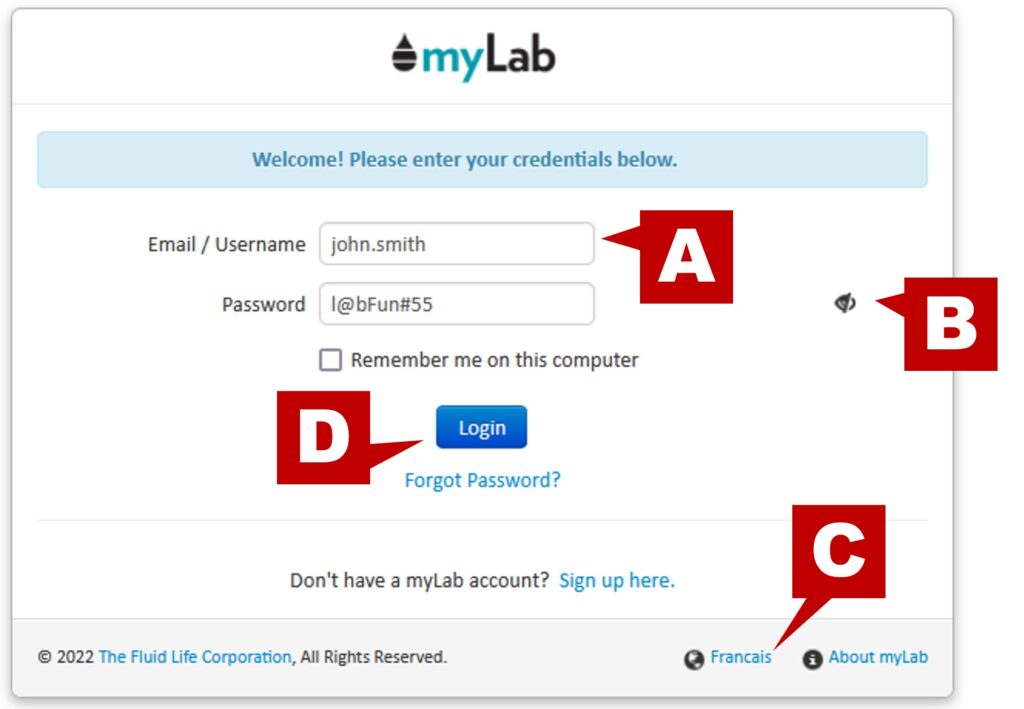Viewport: 1024px width, 709px height.
Task: Click the info icon beside About myLab
Action: pos(810,657)
